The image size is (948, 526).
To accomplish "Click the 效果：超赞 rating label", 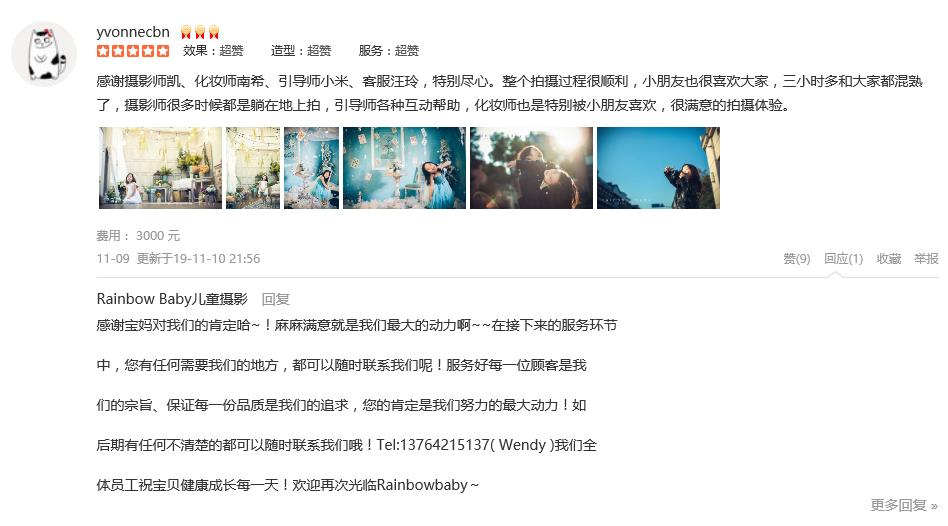I will click(213, 51).
